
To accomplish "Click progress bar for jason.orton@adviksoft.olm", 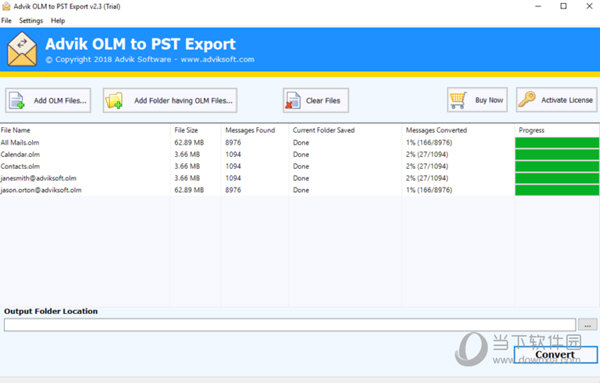I will 557,190.
